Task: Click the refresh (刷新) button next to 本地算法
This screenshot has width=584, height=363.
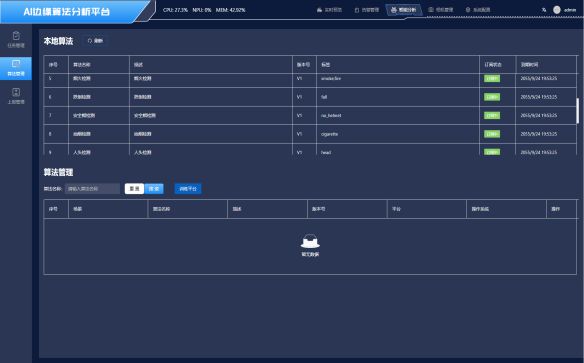Action: coord(95,41)
